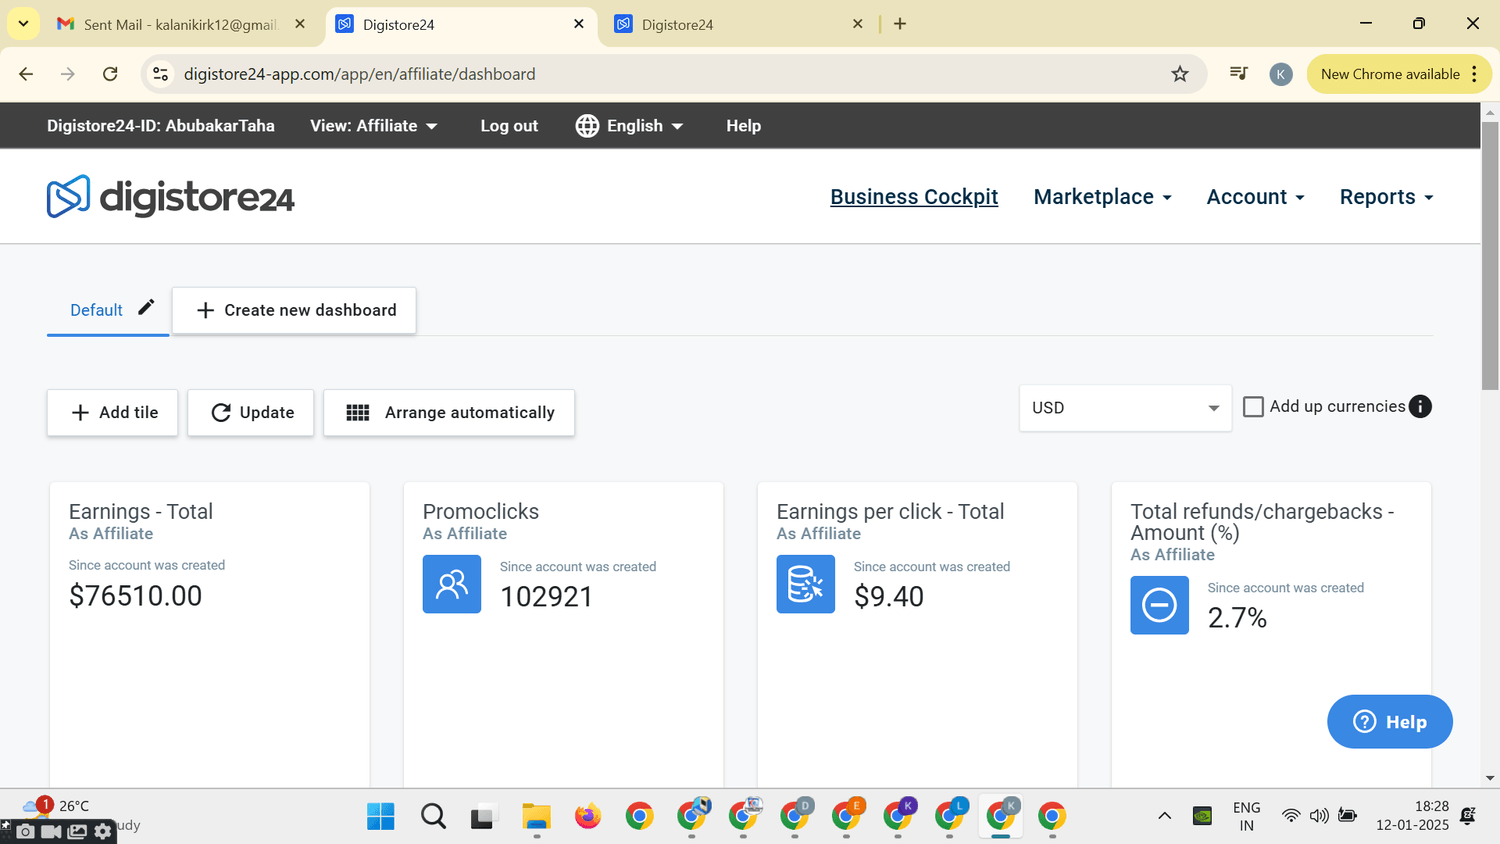Click the globe language icon
This screenshot has width=1500, height=844.
pos(587,126)
